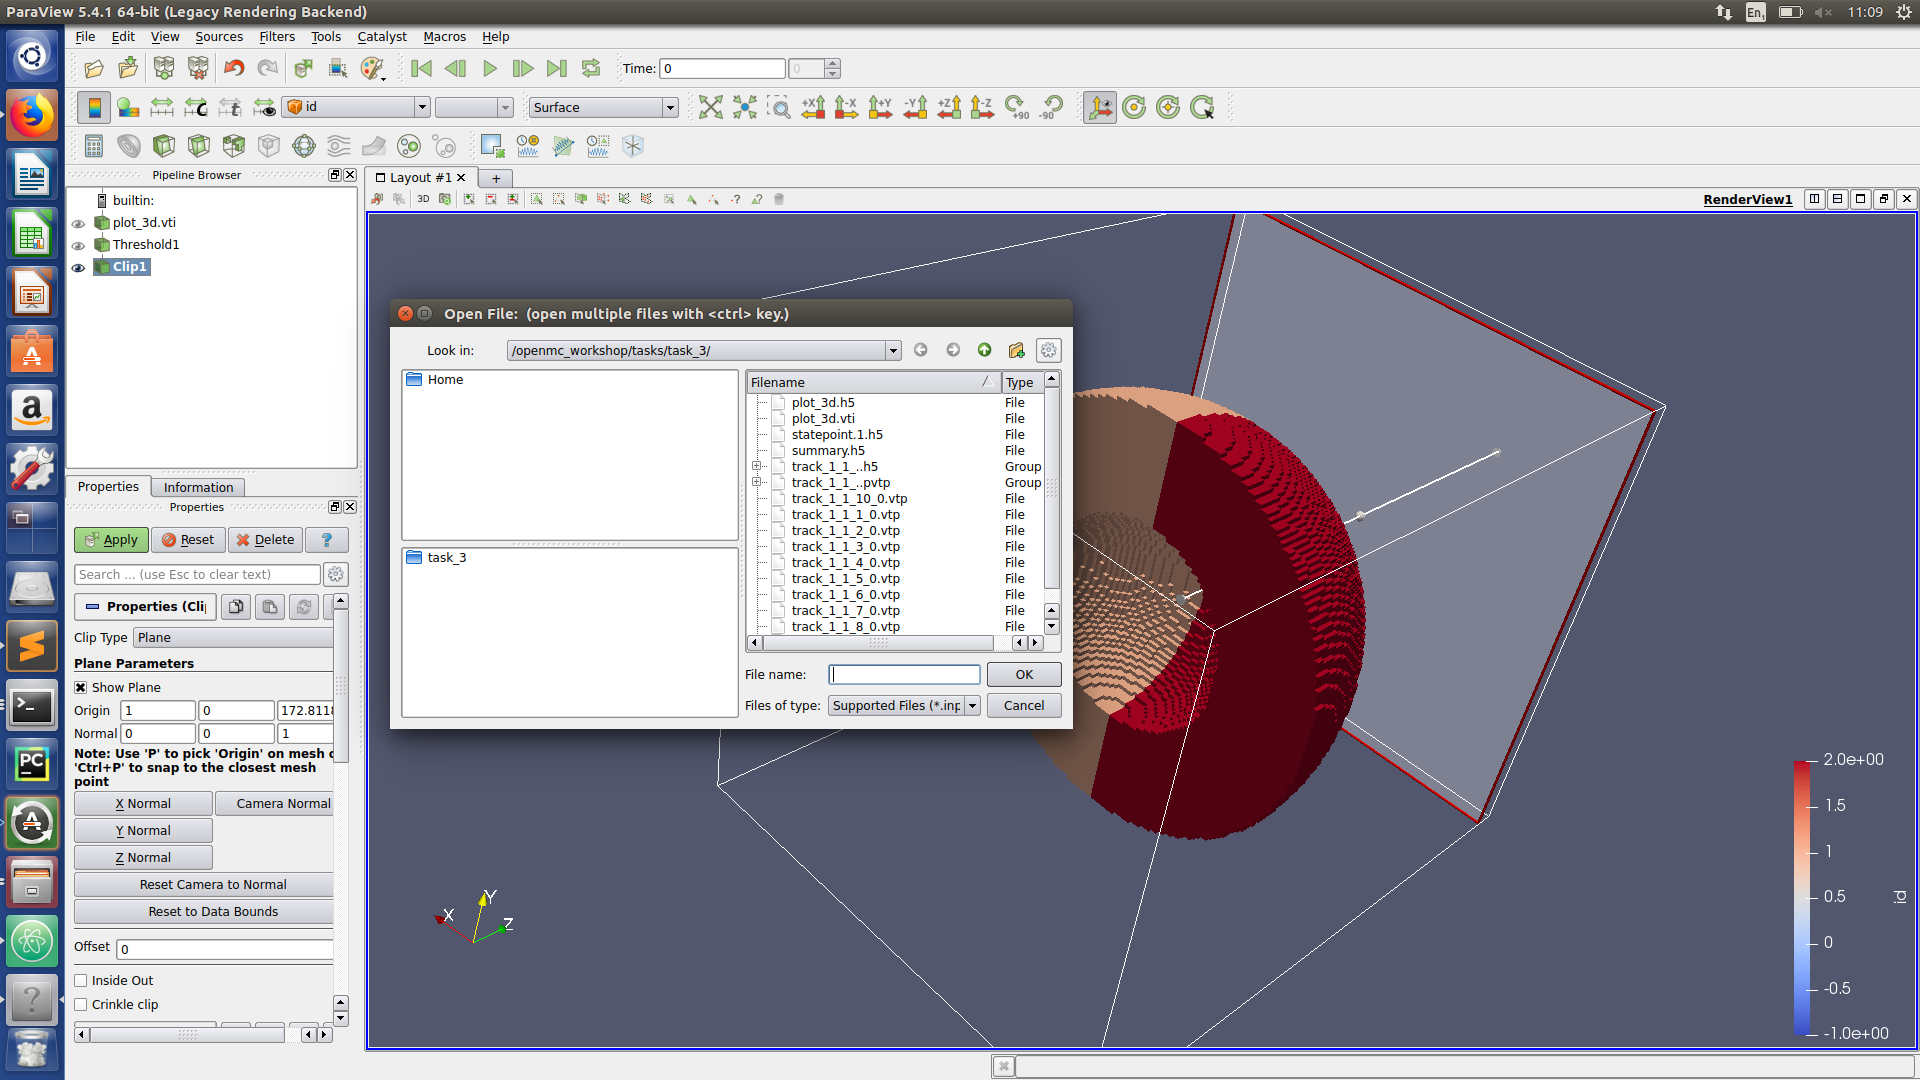Switch to the Information tab

pyautogui.click(x=198, y=487)
